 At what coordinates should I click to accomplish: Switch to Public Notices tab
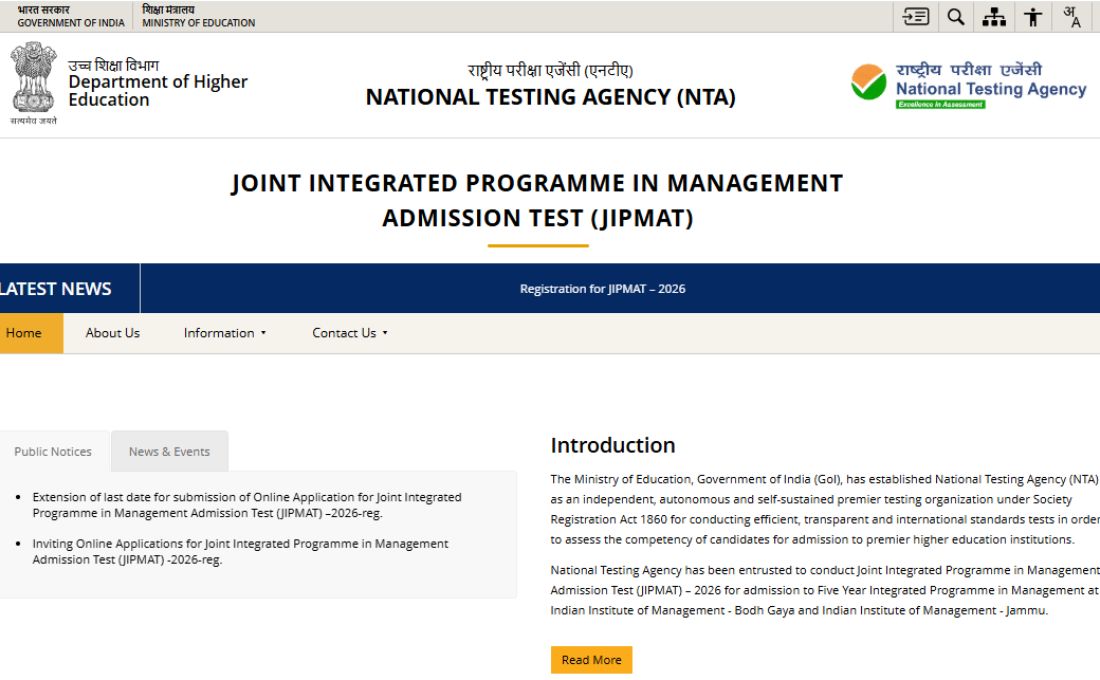pyautogui.click(x=53, y=451)
